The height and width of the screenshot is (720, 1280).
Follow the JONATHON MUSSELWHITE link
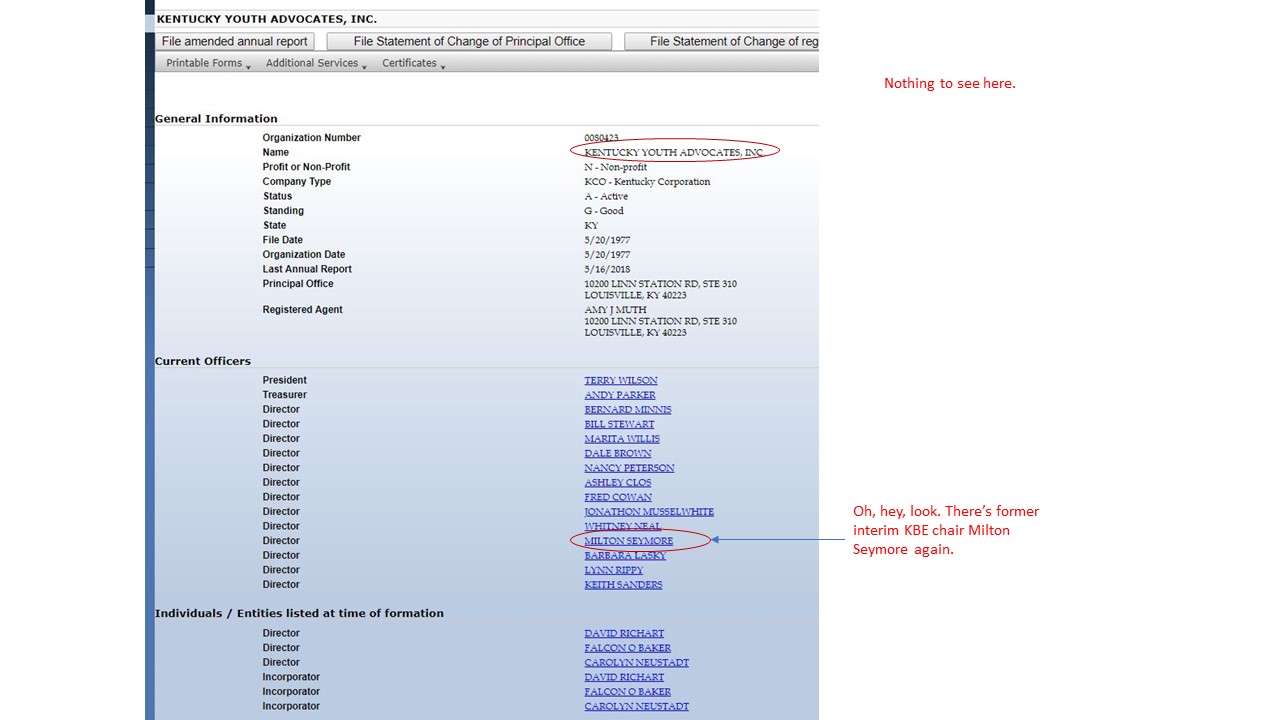coord(649,512)
